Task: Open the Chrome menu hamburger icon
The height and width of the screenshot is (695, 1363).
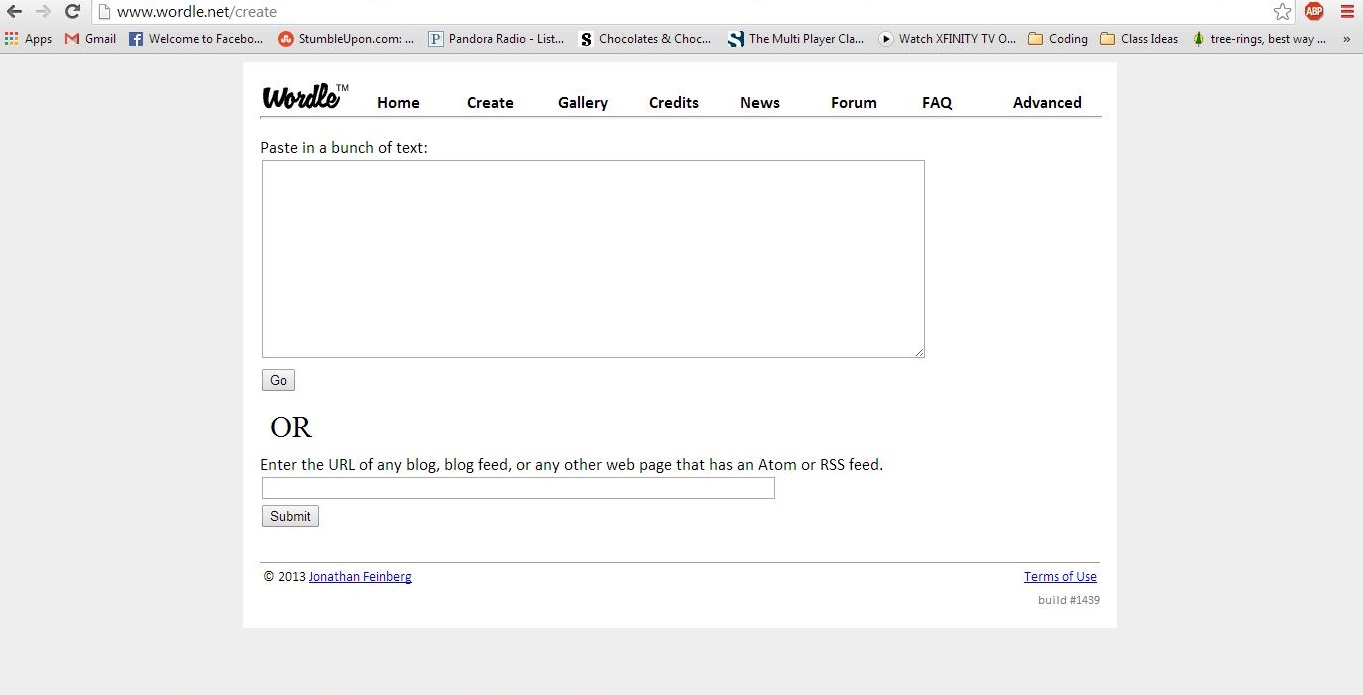Action: pyautogui.click(x=1347, y=11)
